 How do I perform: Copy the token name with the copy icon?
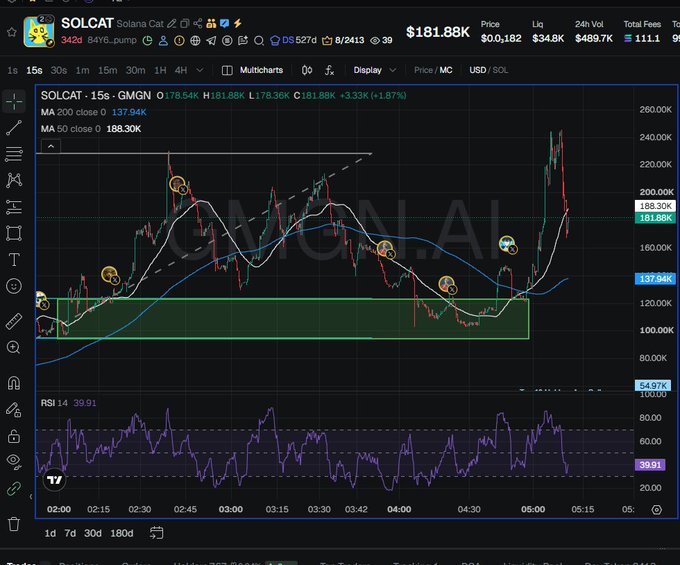click(185, 23)
